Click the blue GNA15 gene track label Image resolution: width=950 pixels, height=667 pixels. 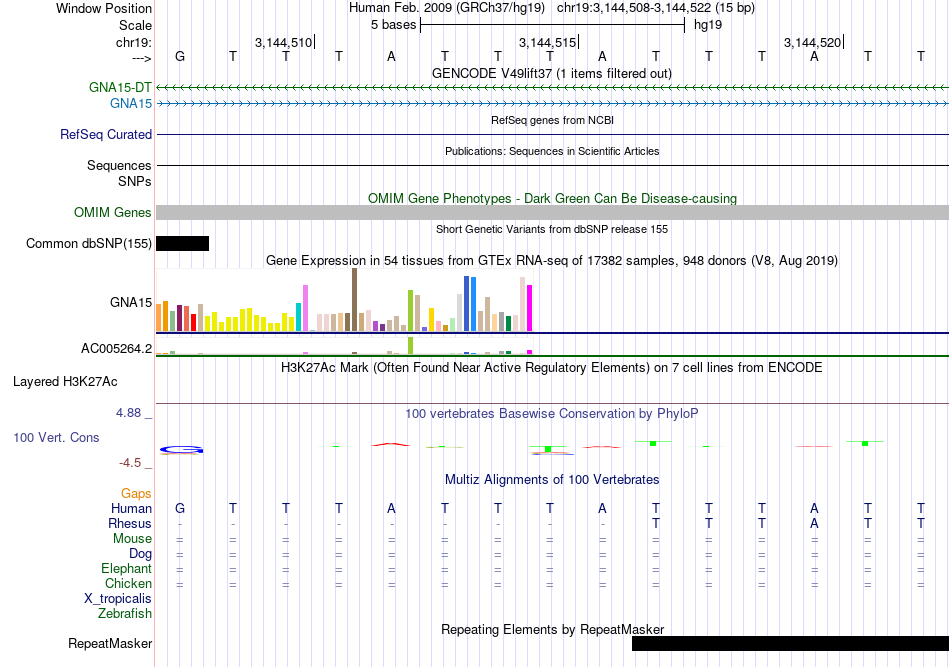pyautogui.click(x=131, y=104)
